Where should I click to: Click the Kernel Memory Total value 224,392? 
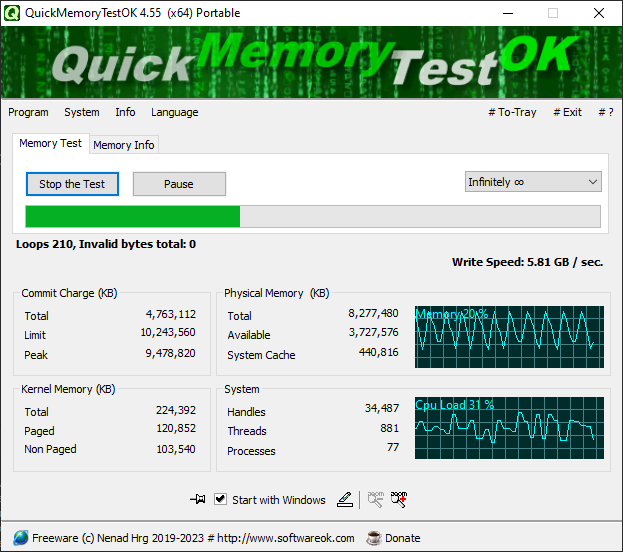point(176,410)
